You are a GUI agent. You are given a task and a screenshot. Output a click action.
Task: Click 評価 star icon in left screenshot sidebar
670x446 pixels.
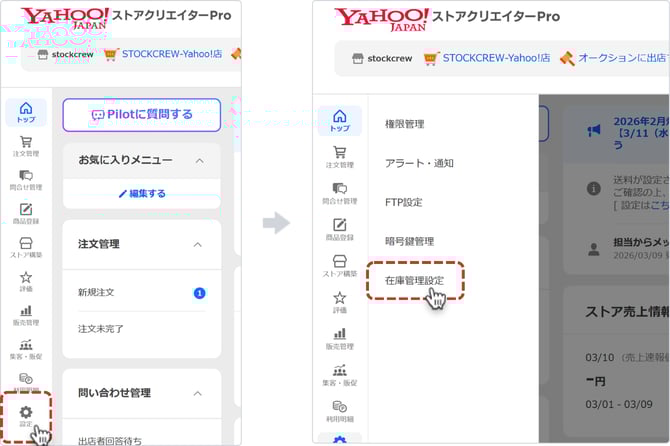(26, 281)
